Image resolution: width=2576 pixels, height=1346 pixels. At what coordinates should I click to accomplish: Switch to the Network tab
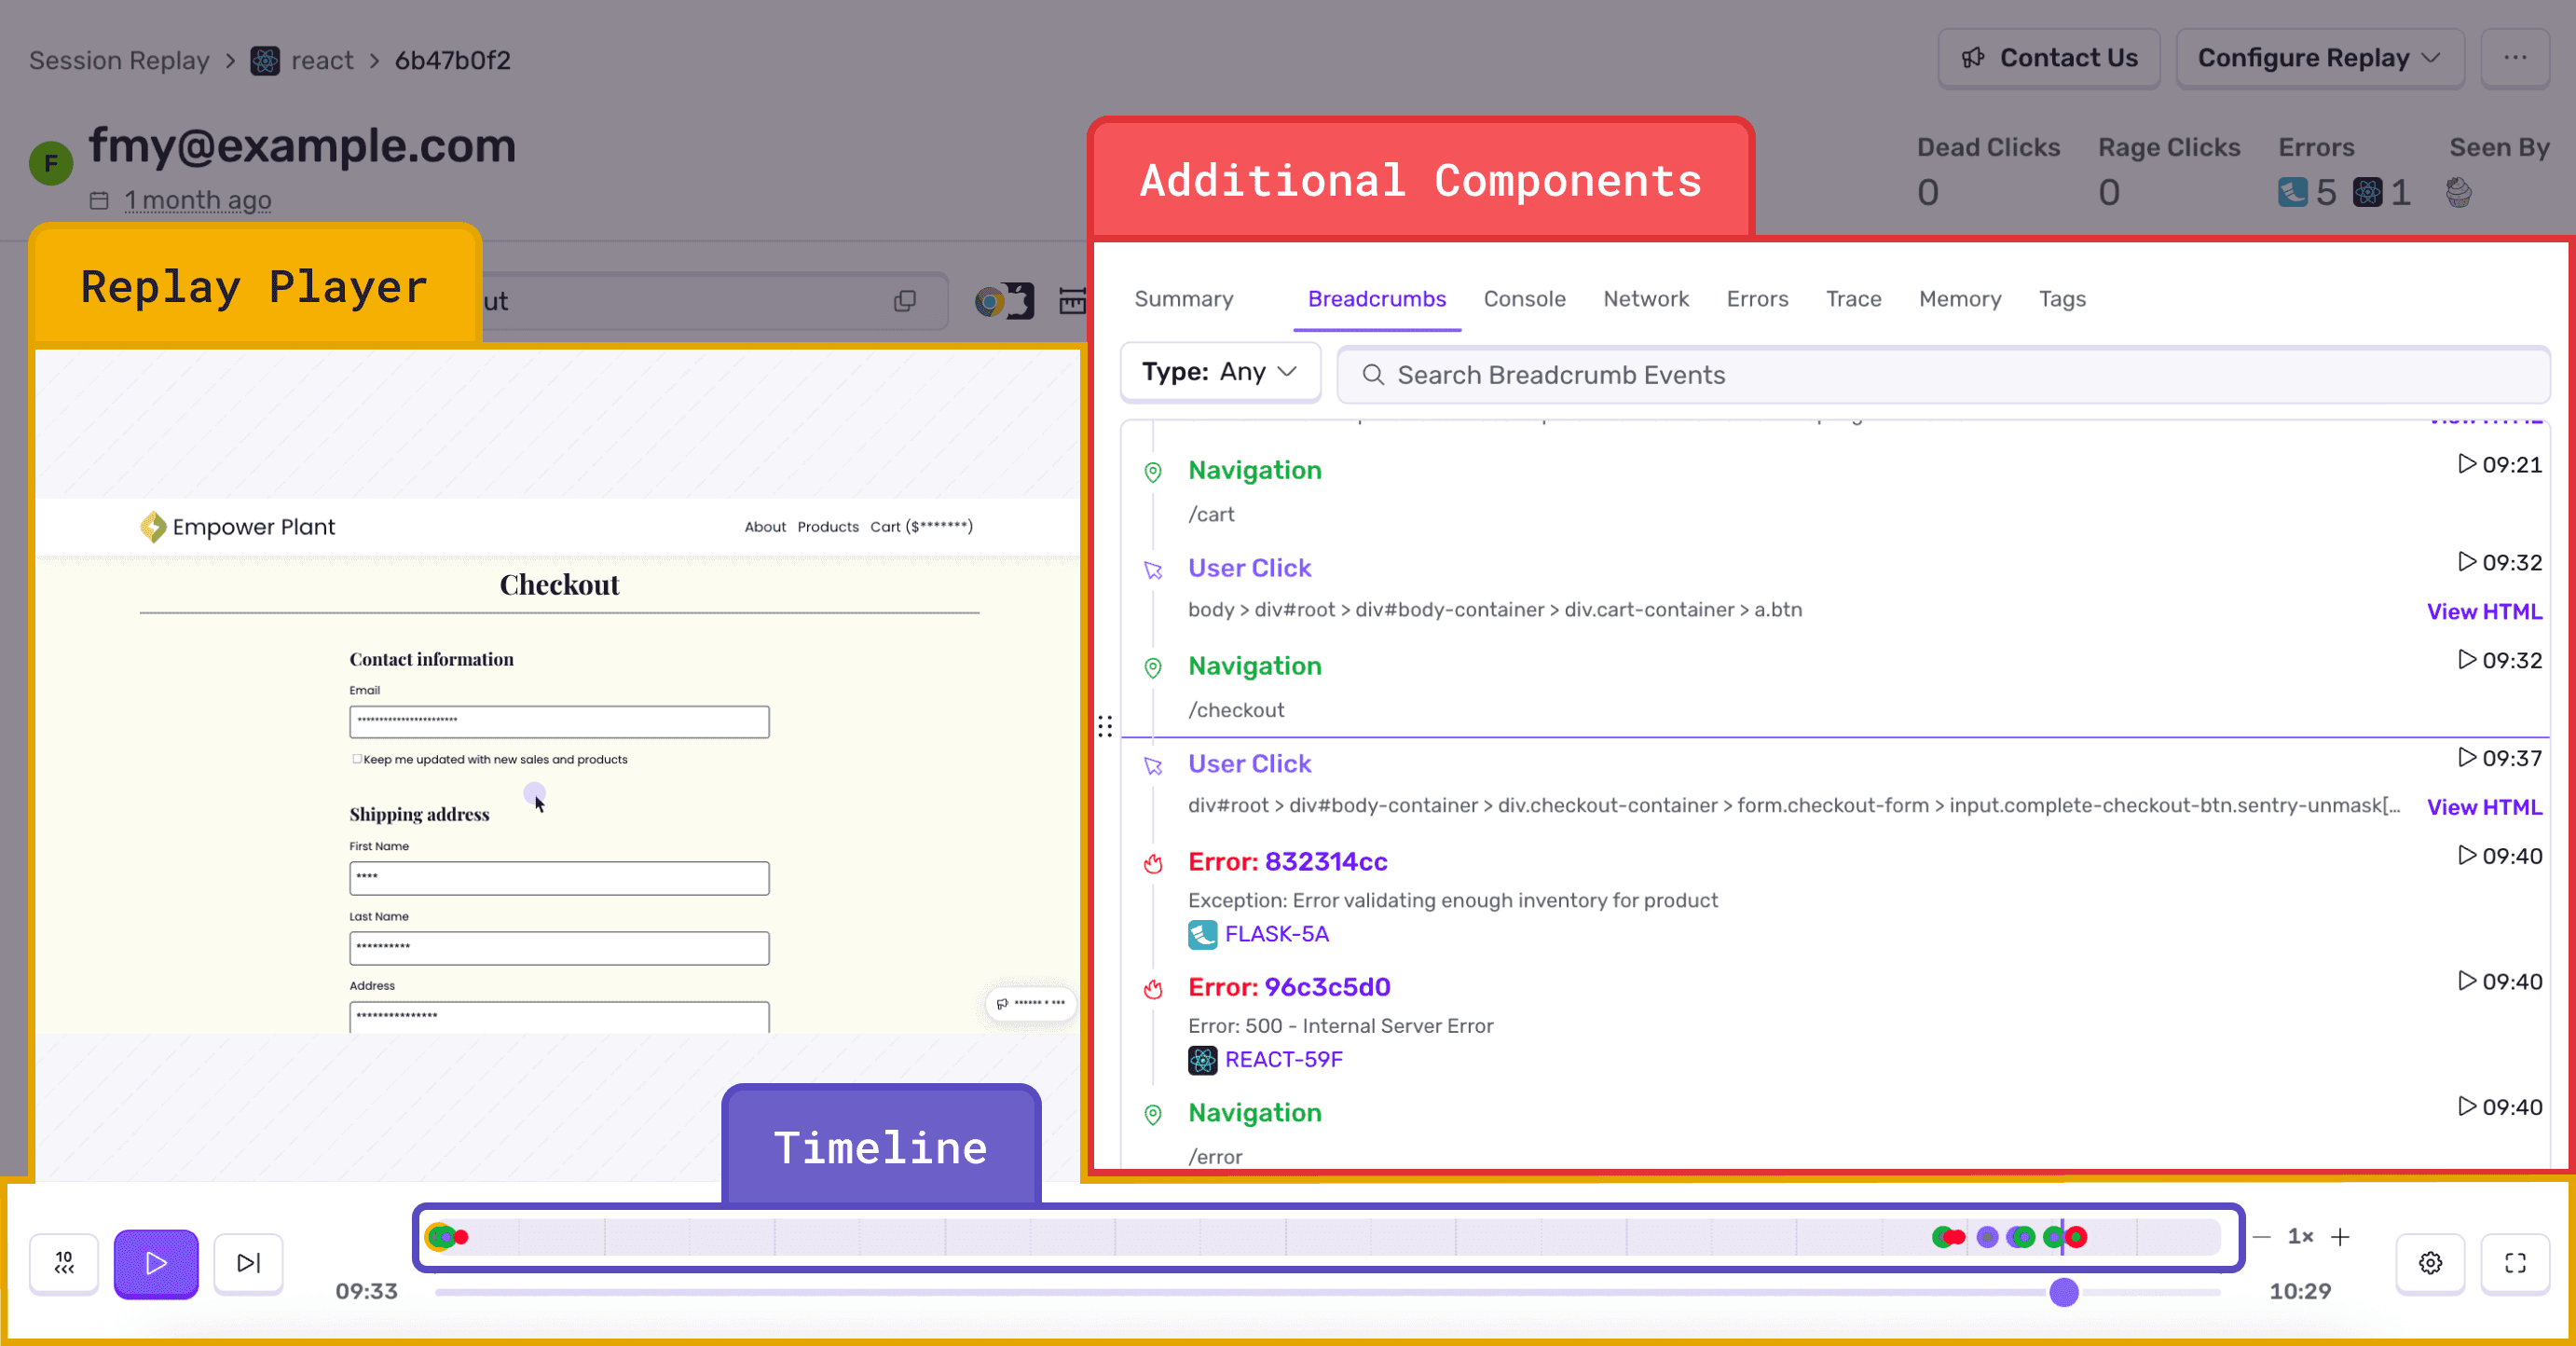pos(1646,299)
